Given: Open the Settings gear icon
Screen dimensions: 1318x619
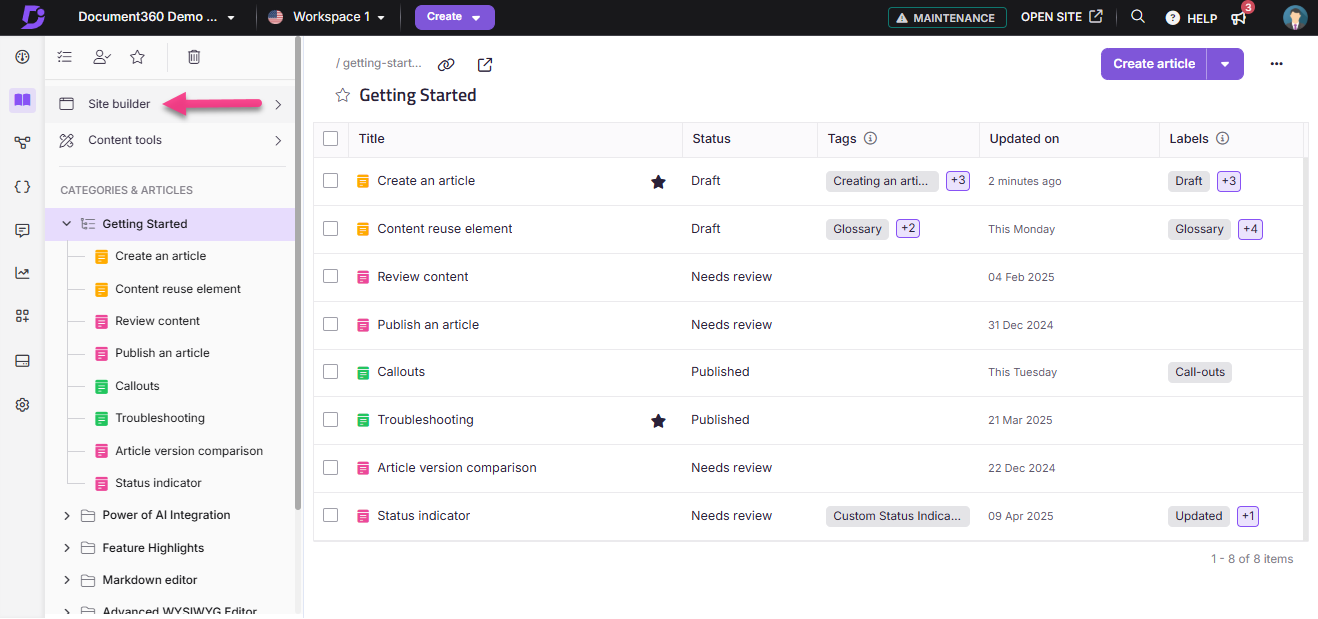Looking at the screenshot, I should coord(22,405).
